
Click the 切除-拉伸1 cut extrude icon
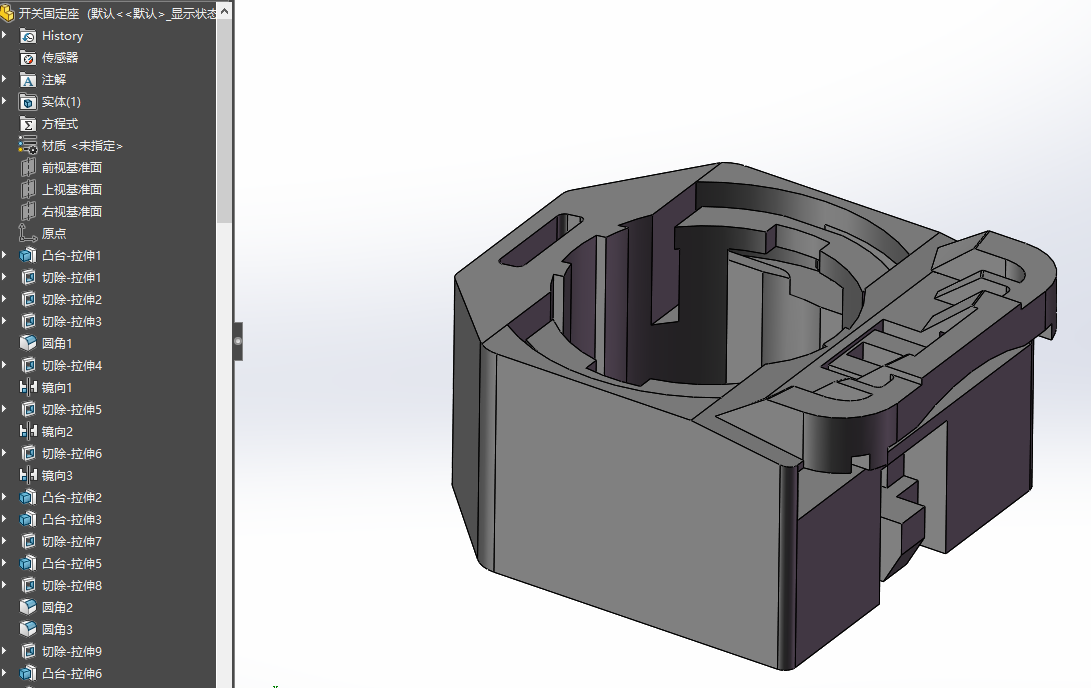28,278
